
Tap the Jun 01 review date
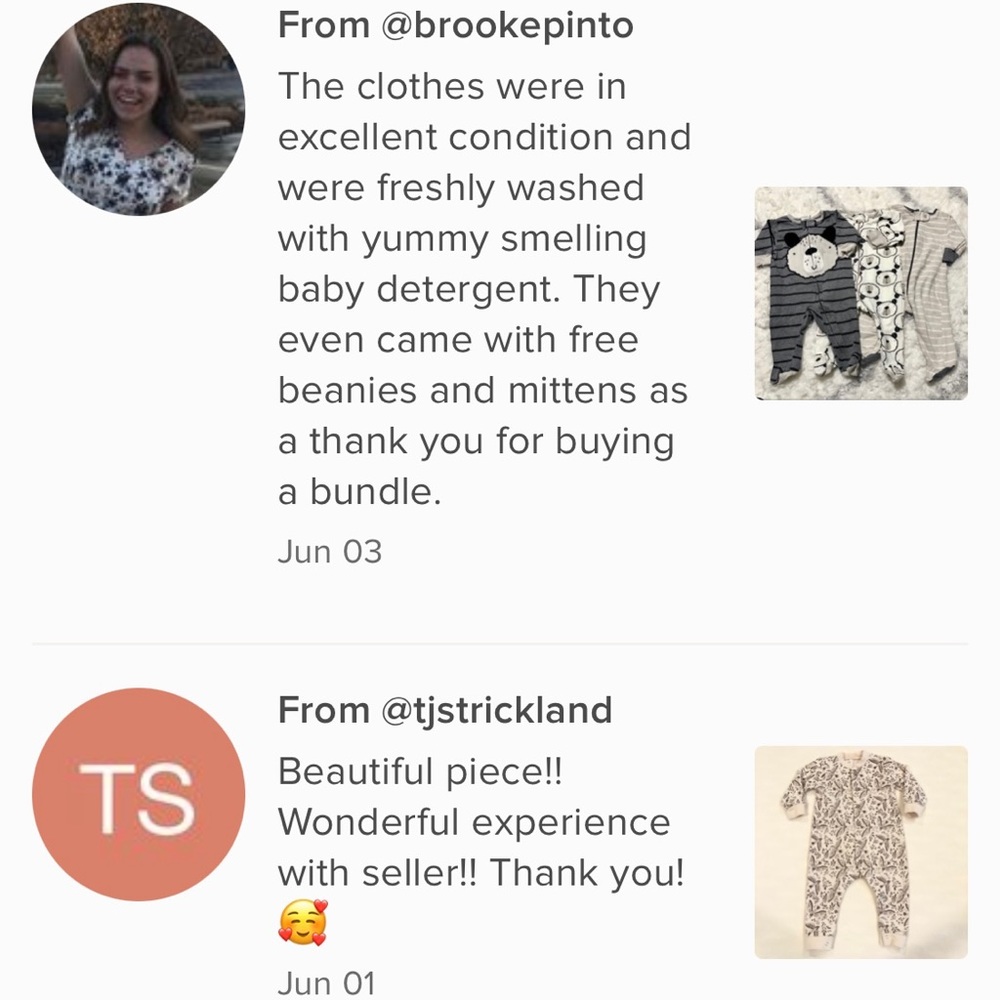[327, 983]
